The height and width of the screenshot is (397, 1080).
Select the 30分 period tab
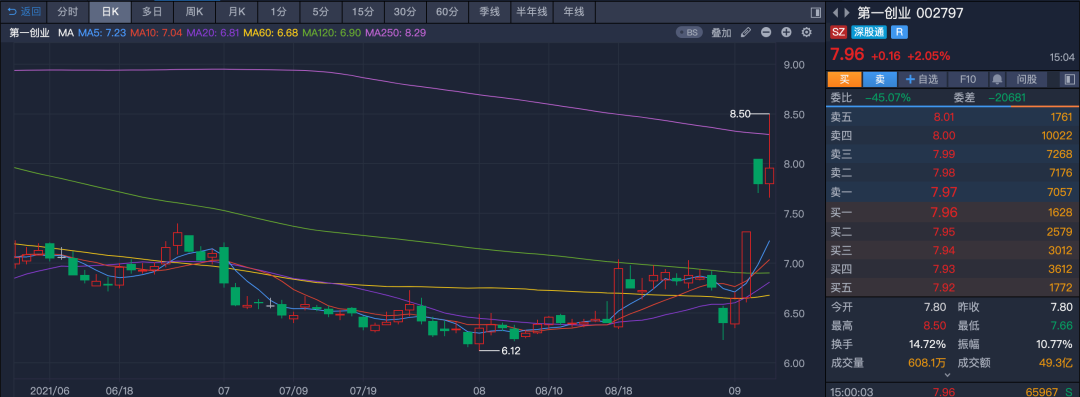(405, 12)
